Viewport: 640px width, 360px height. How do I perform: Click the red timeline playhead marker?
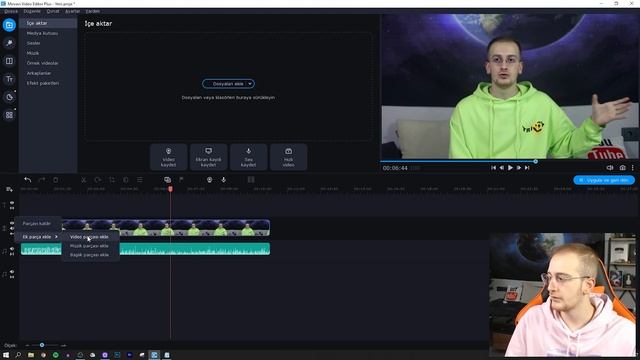[170, 189]
